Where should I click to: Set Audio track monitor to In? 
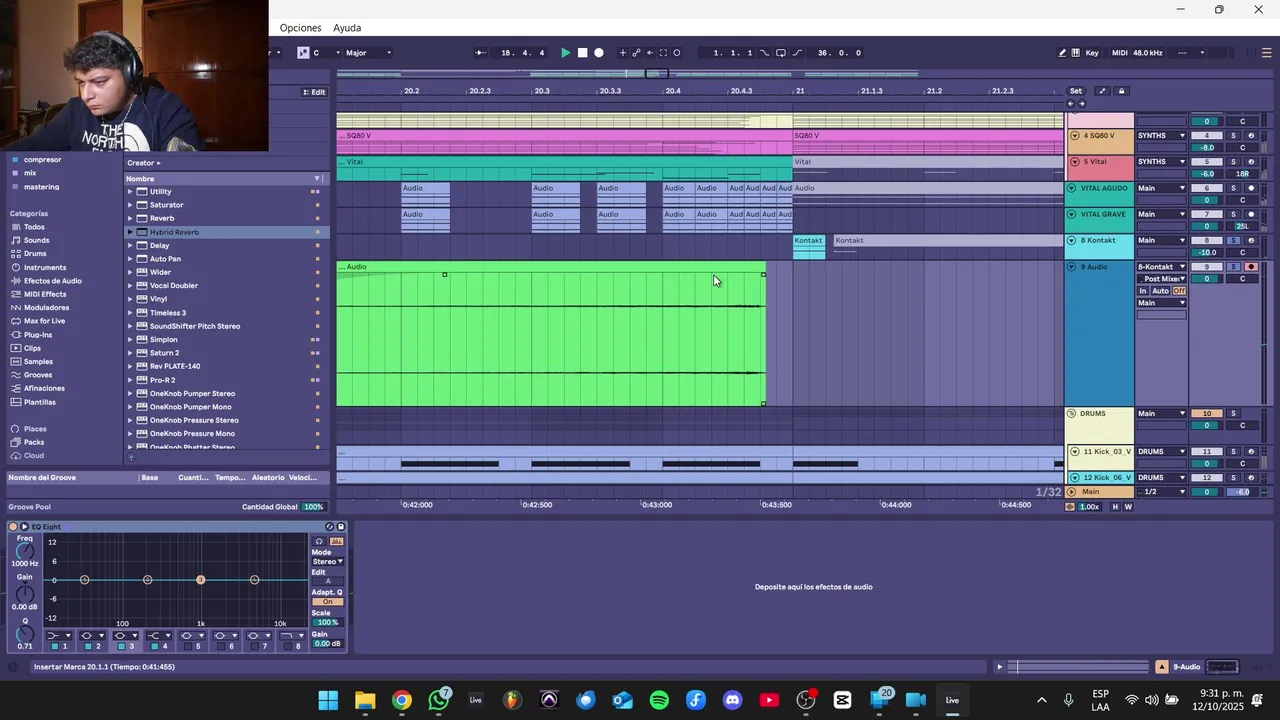(1143, 291)
